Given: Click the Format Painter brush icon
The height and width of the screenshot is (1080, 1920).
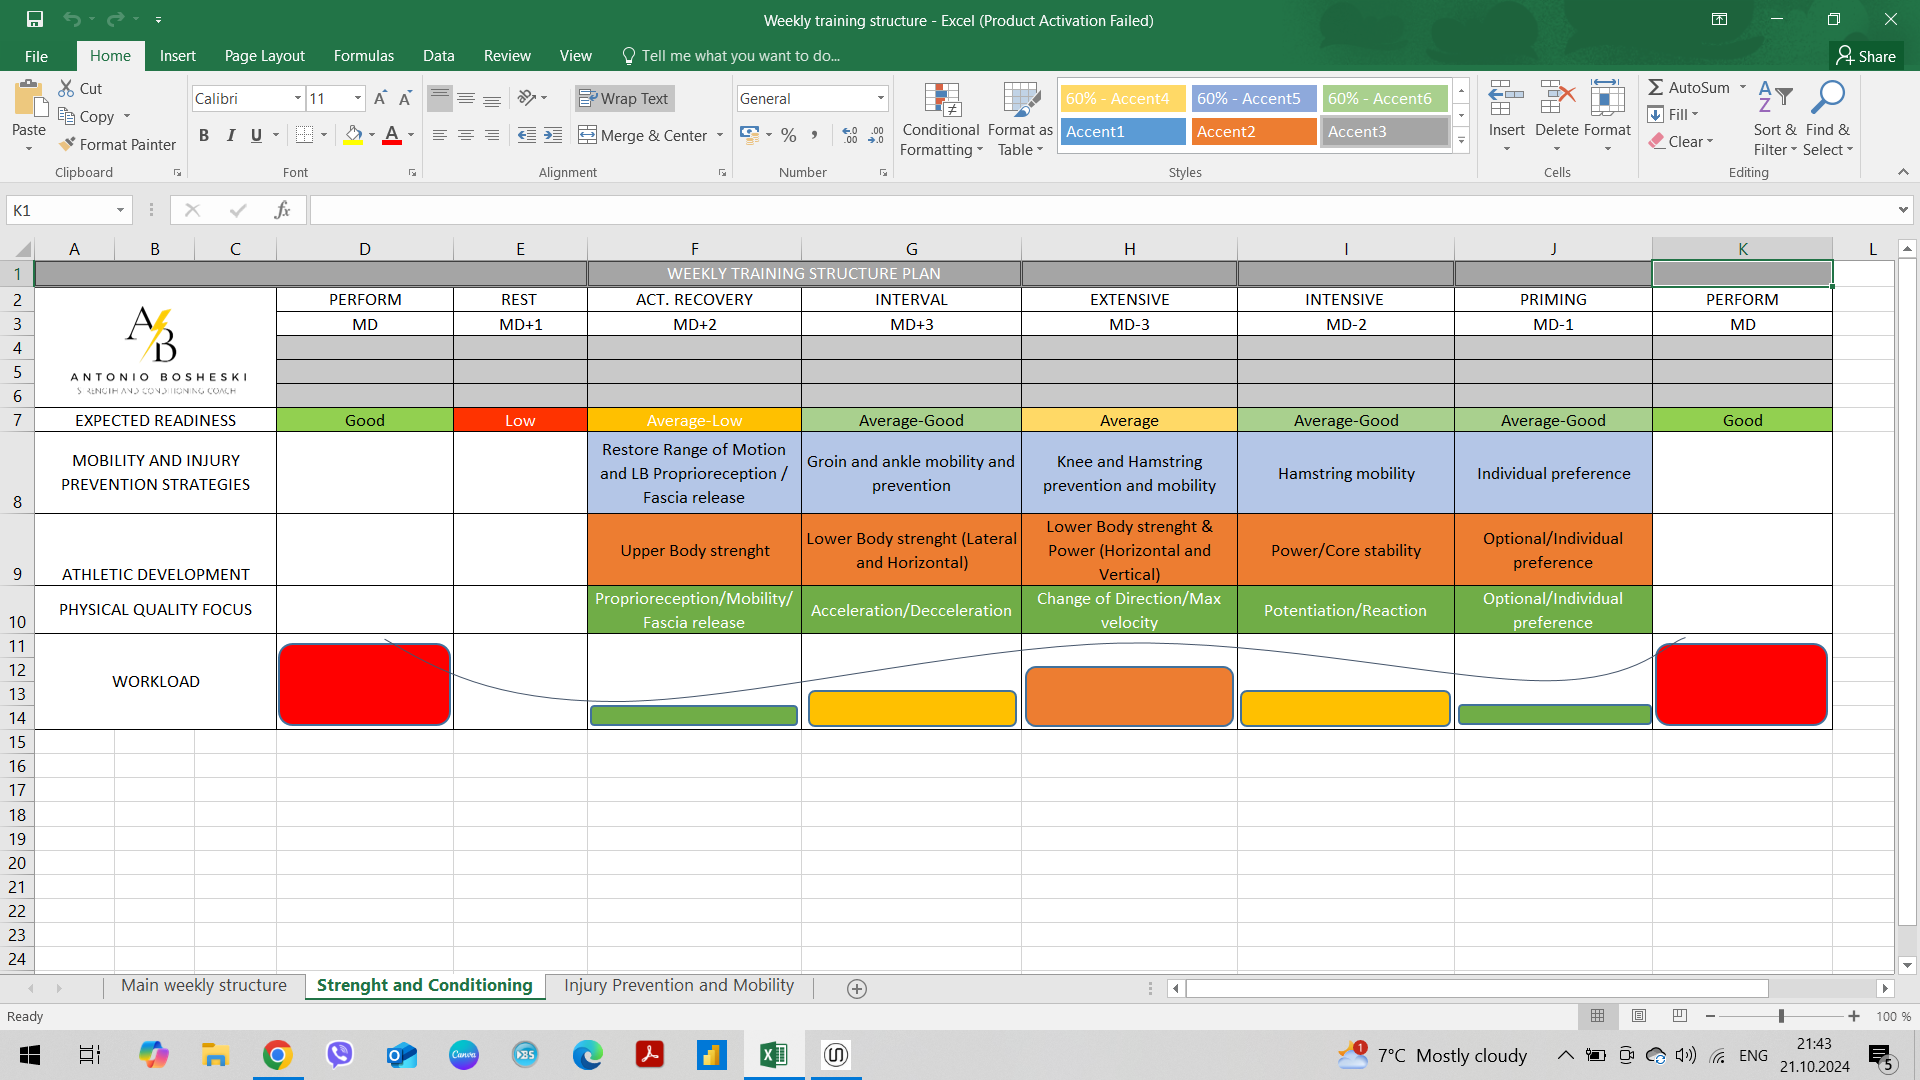Looking at the screenshot, I should (x=68, y=144).
